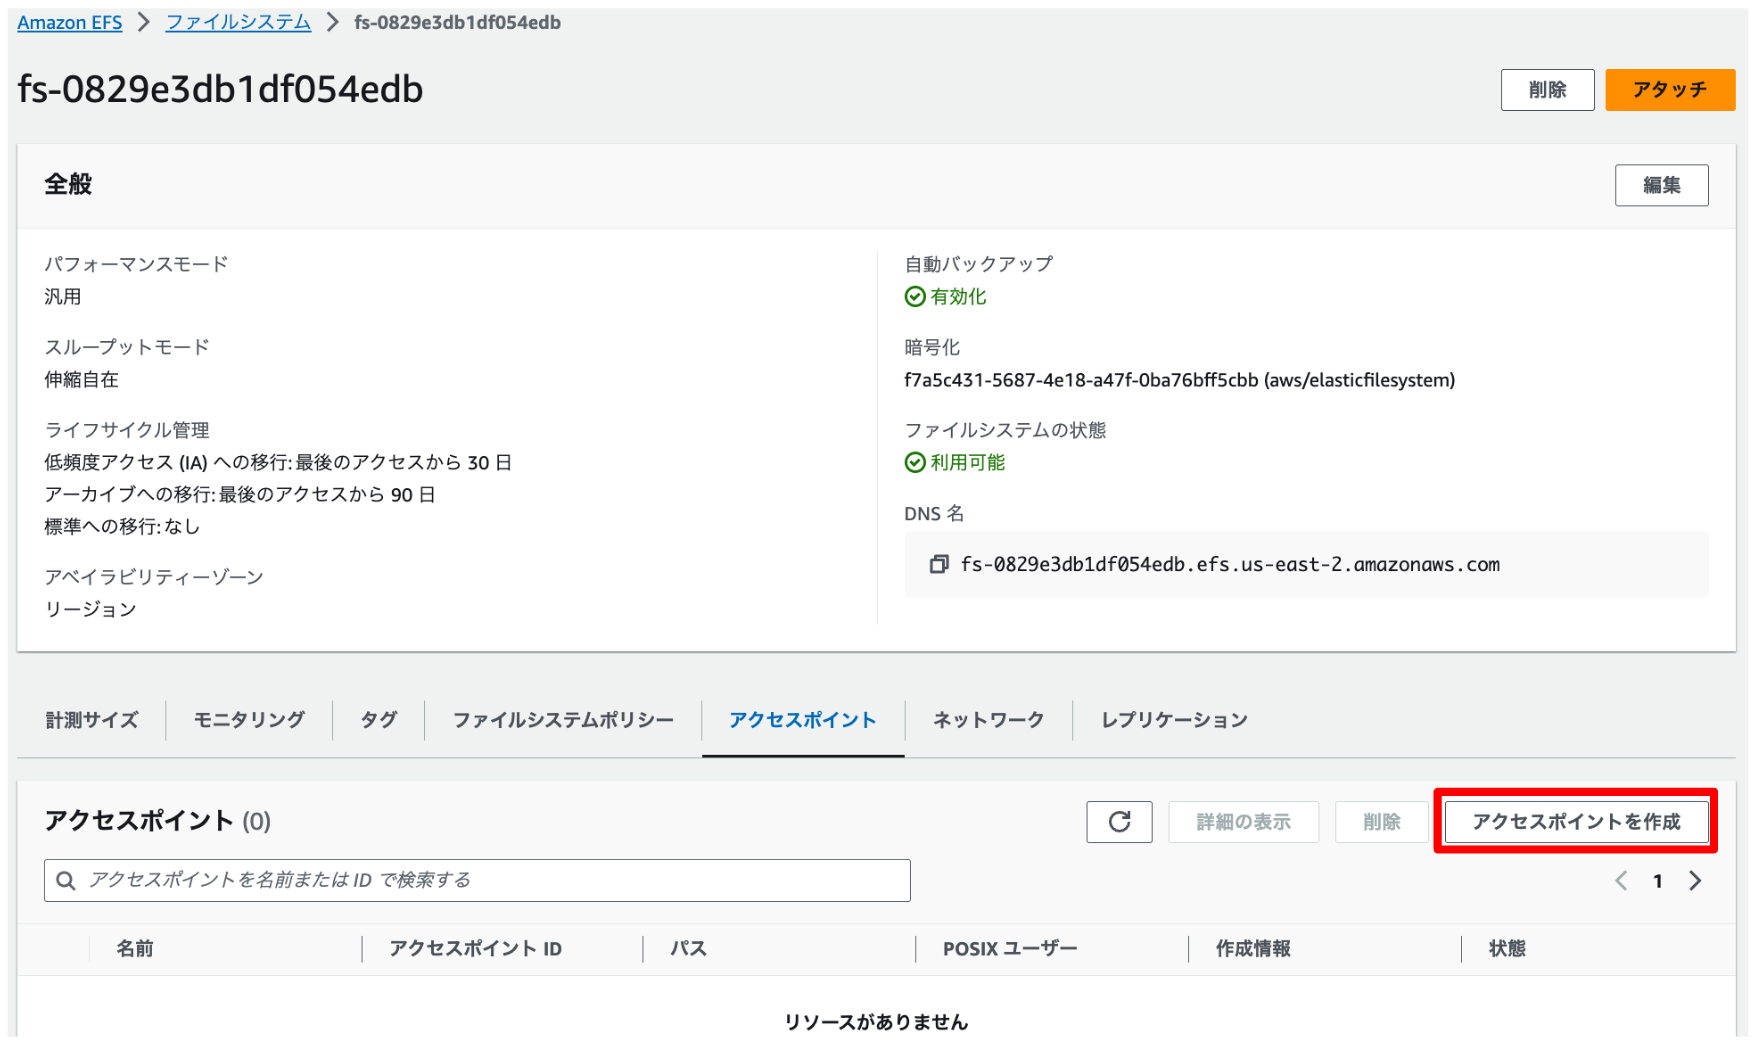
Task: Click the 全般 panel heading
Action: tap(68, 185)
